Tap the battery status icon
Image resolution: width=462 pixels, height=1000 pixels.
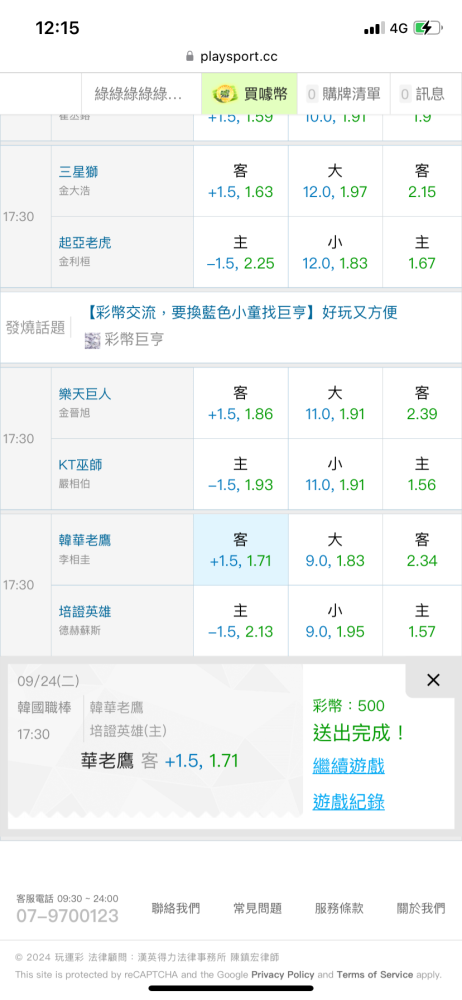pyautogui.click(x=427, y=28)
